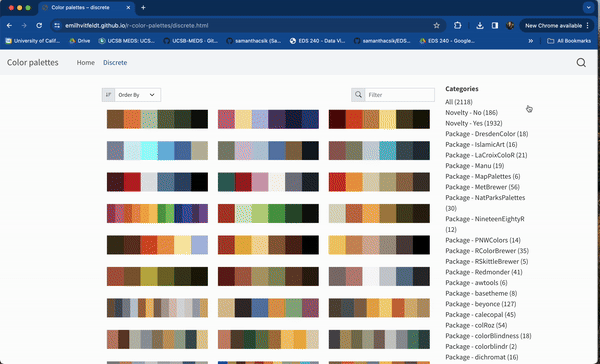Click the sort icon beside Order By

point(108,95)
